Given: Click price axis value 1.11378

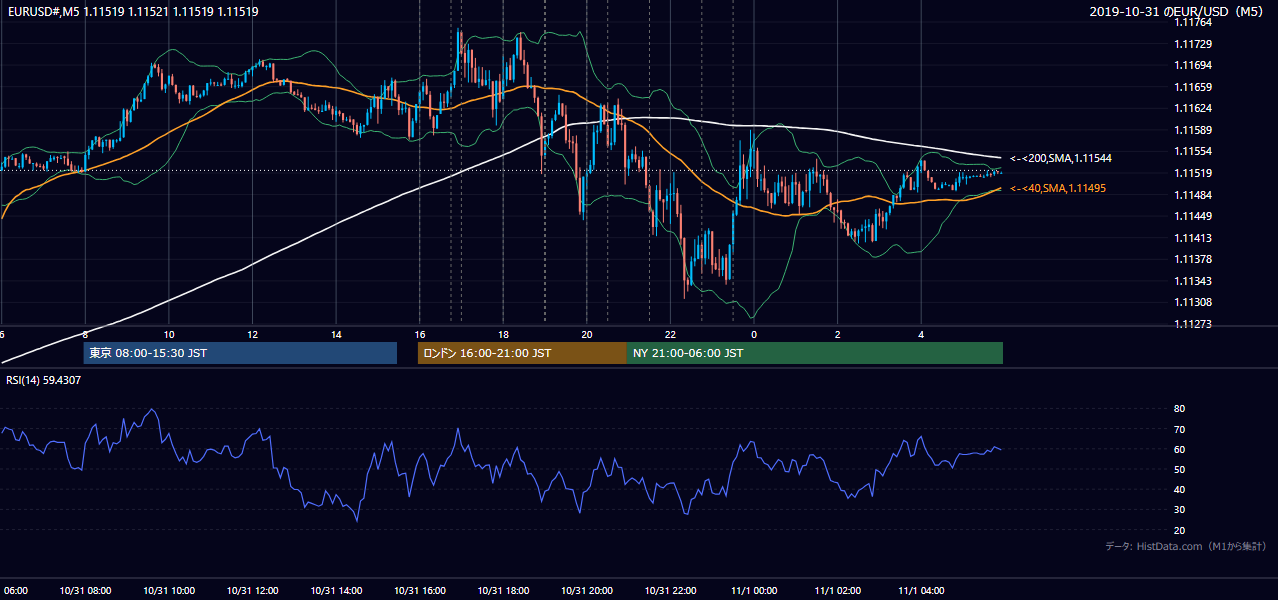Looking at the screenshot, I should click(1192, 259).
